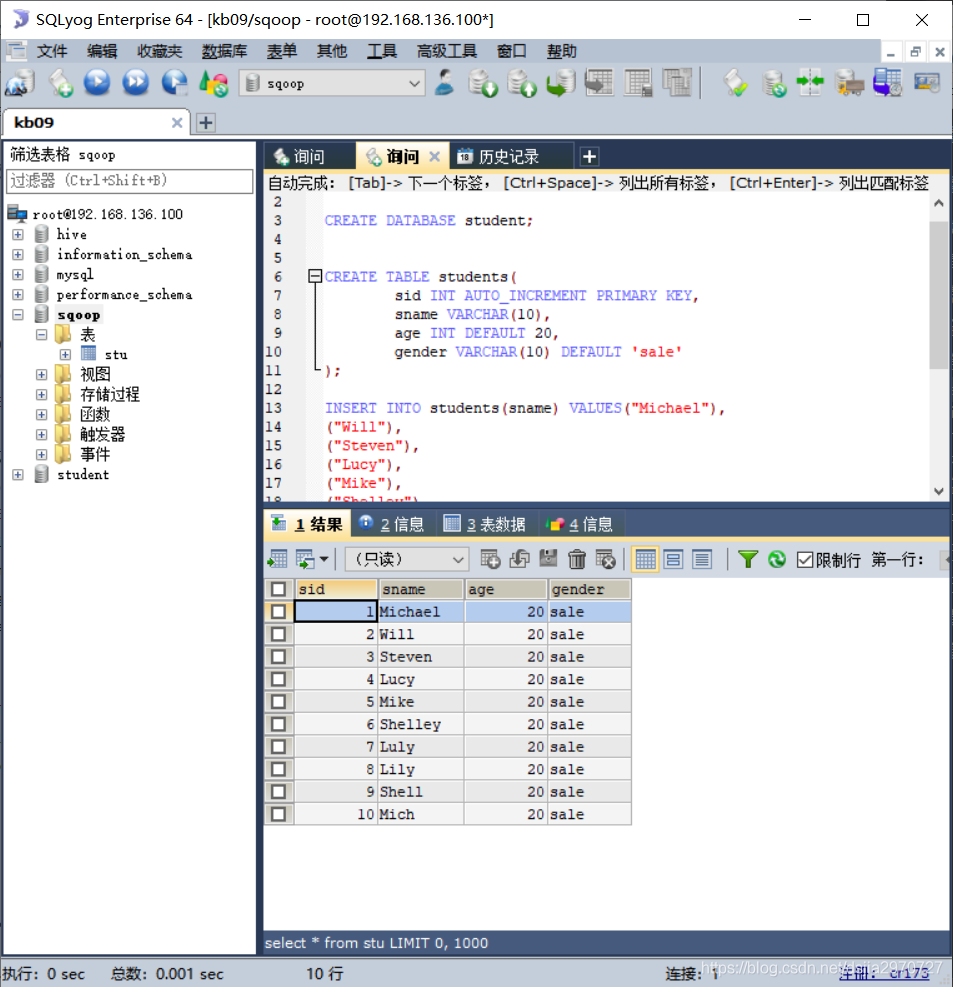Click the execute and edit resultset icon
Screen dimensions: 953x987
coord(174,83)
